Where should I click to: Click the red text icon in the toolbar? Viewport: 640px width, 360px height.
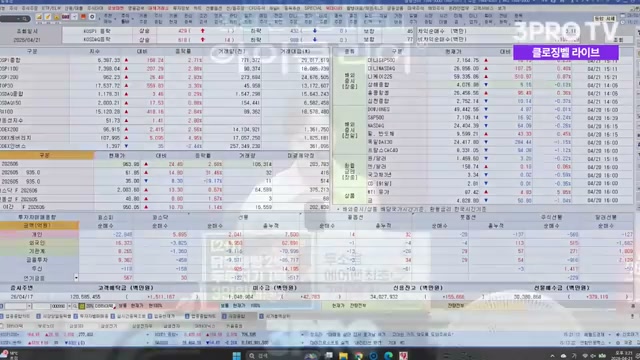[x=65, y=17]
